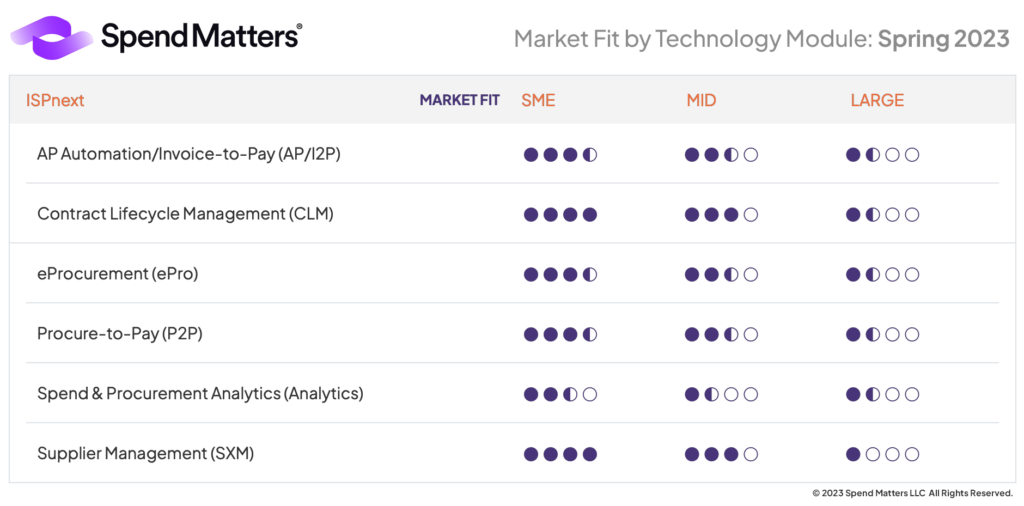Click the Procure-to-Pay SME rating dots

tap(560, 334)
